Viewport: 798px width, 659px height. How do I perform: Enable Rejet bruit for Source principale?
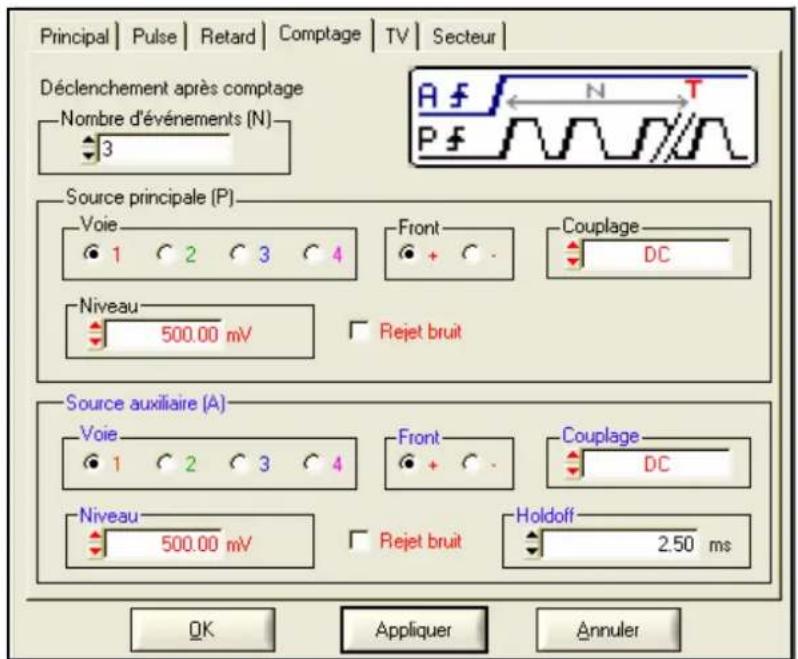(x=359, y=331)
